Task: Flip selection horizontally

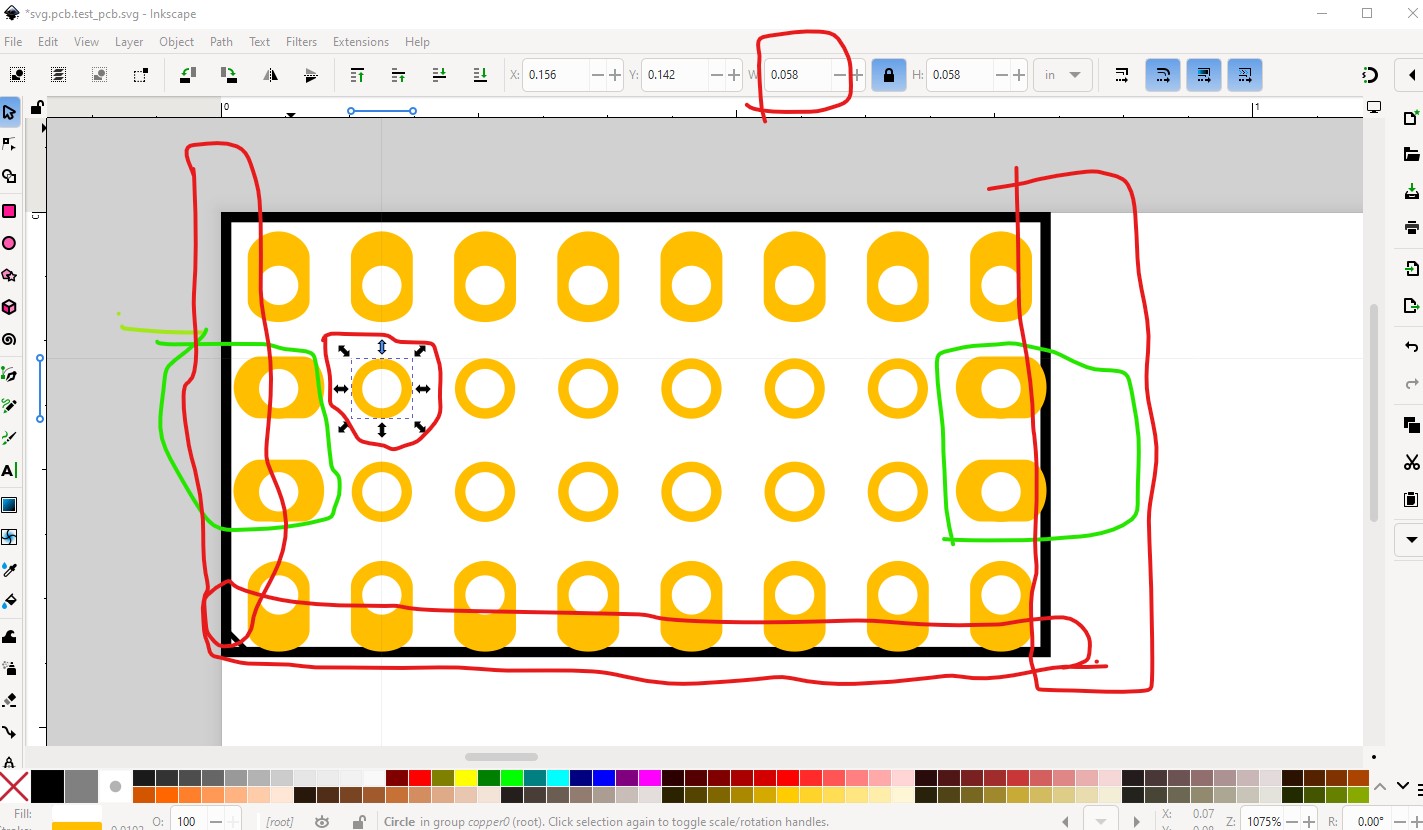Action: (x=270, y=75)
